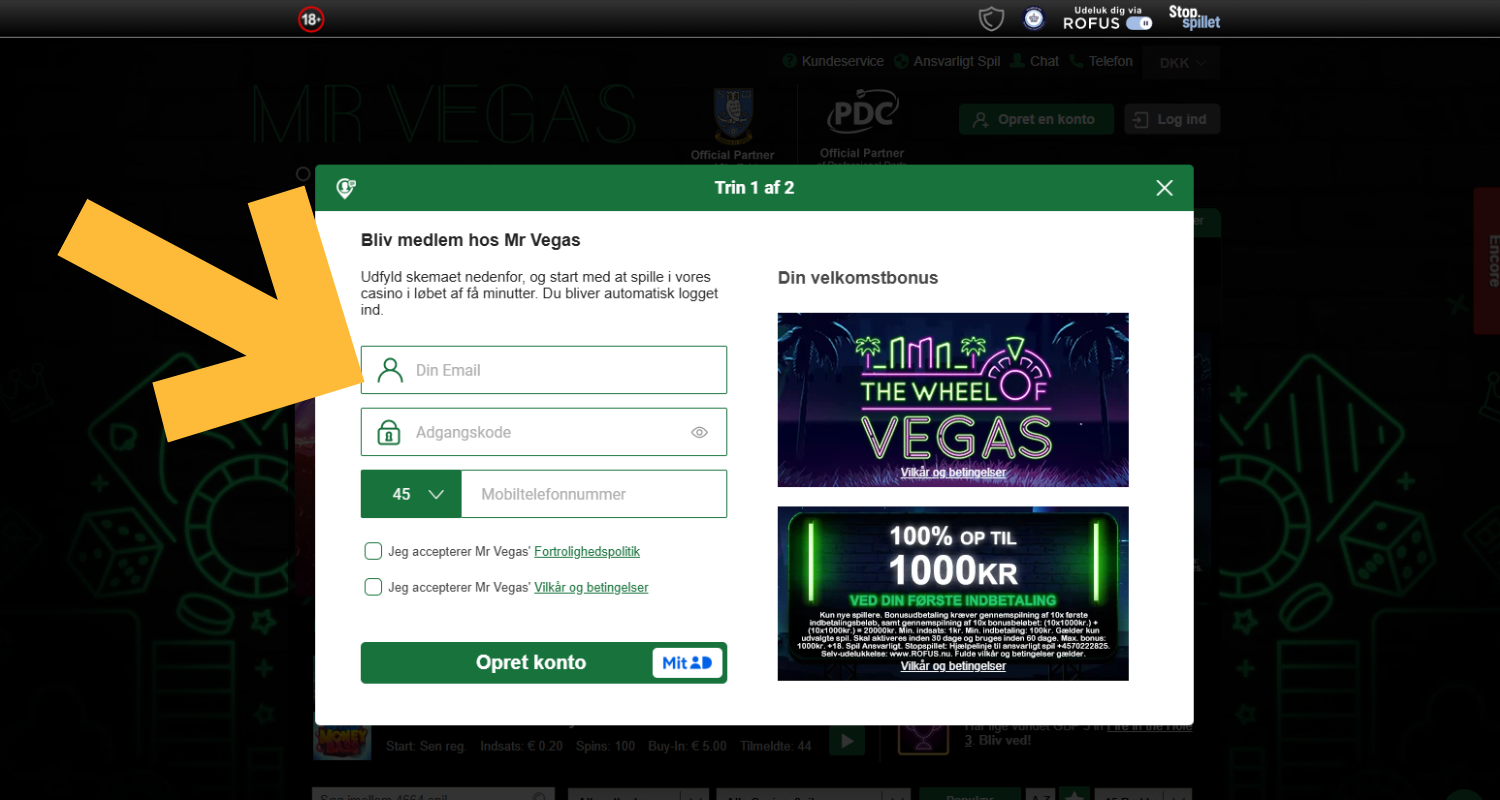Open Vilkår og betingelser under Wheel of Vegas
This screenshot has width=1500, height=800.
tap(953, 473)
